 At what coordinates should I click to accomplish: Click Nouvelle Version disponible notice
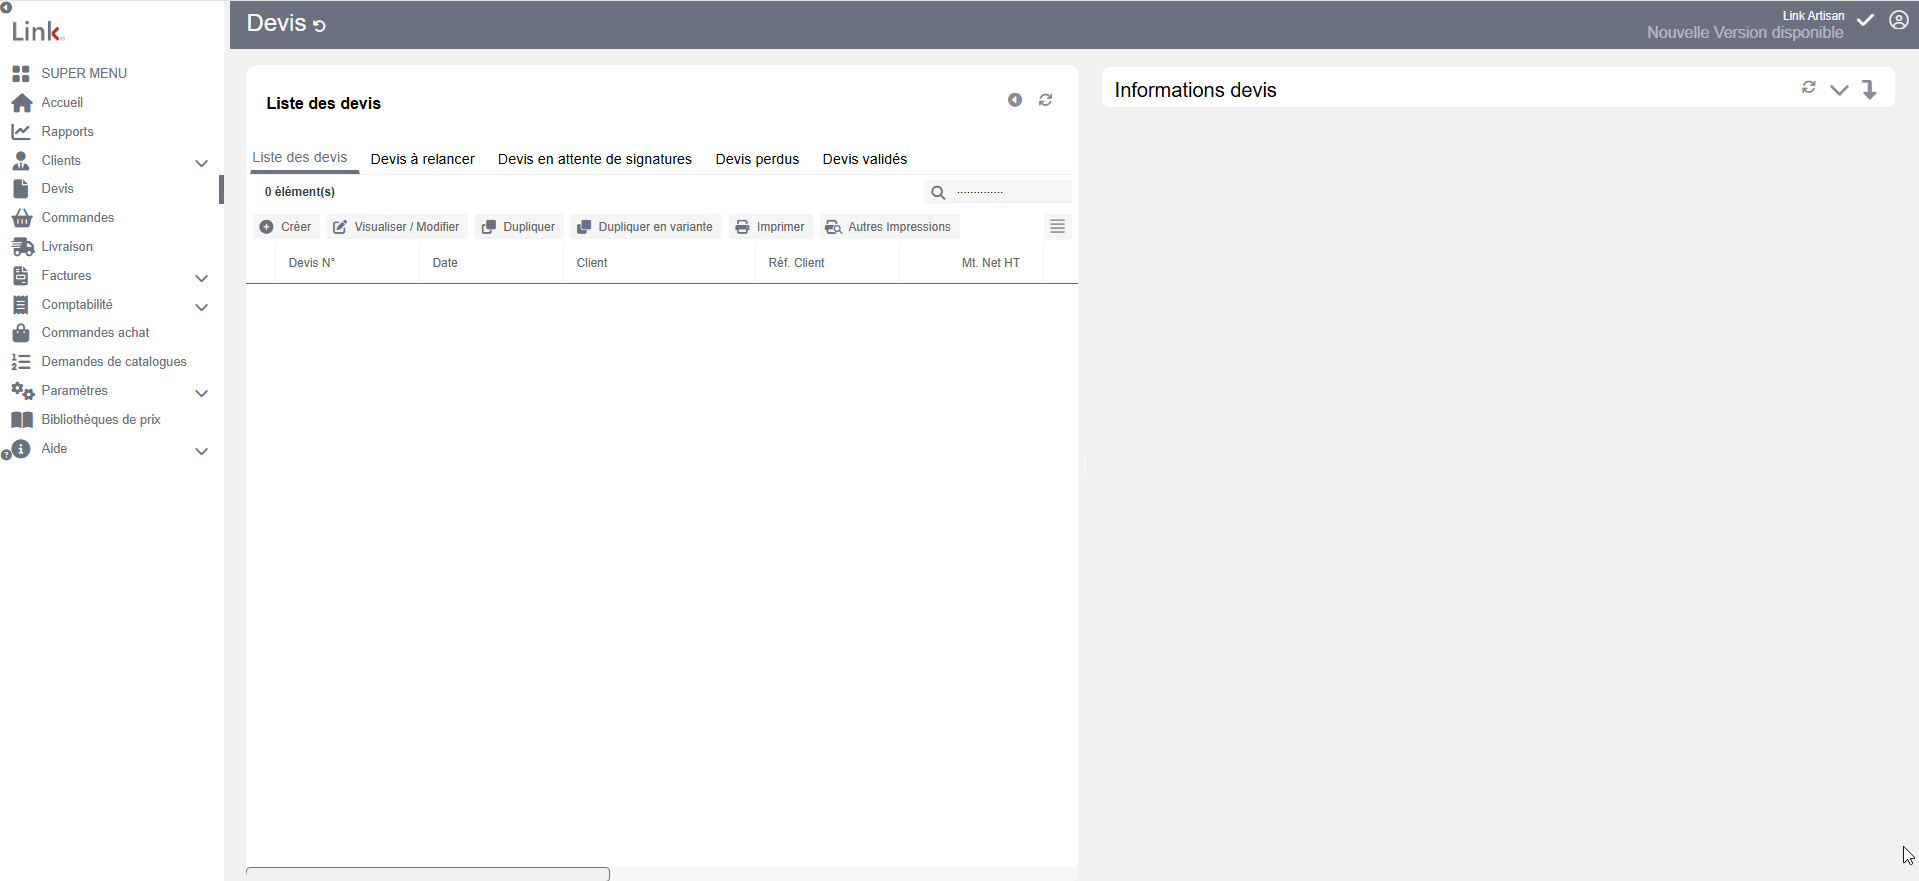1745,33
